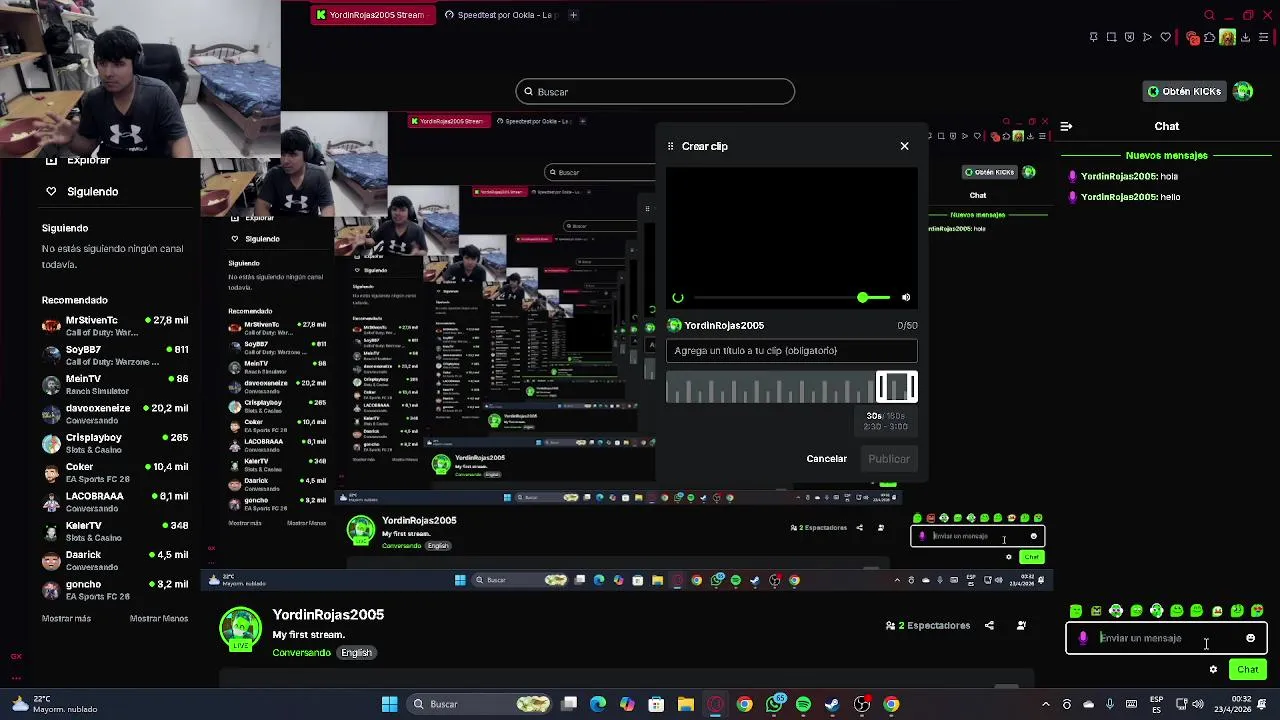Open browser extensions puzzle icon
1280x720 pixels.
click(x=1209, y=38)
